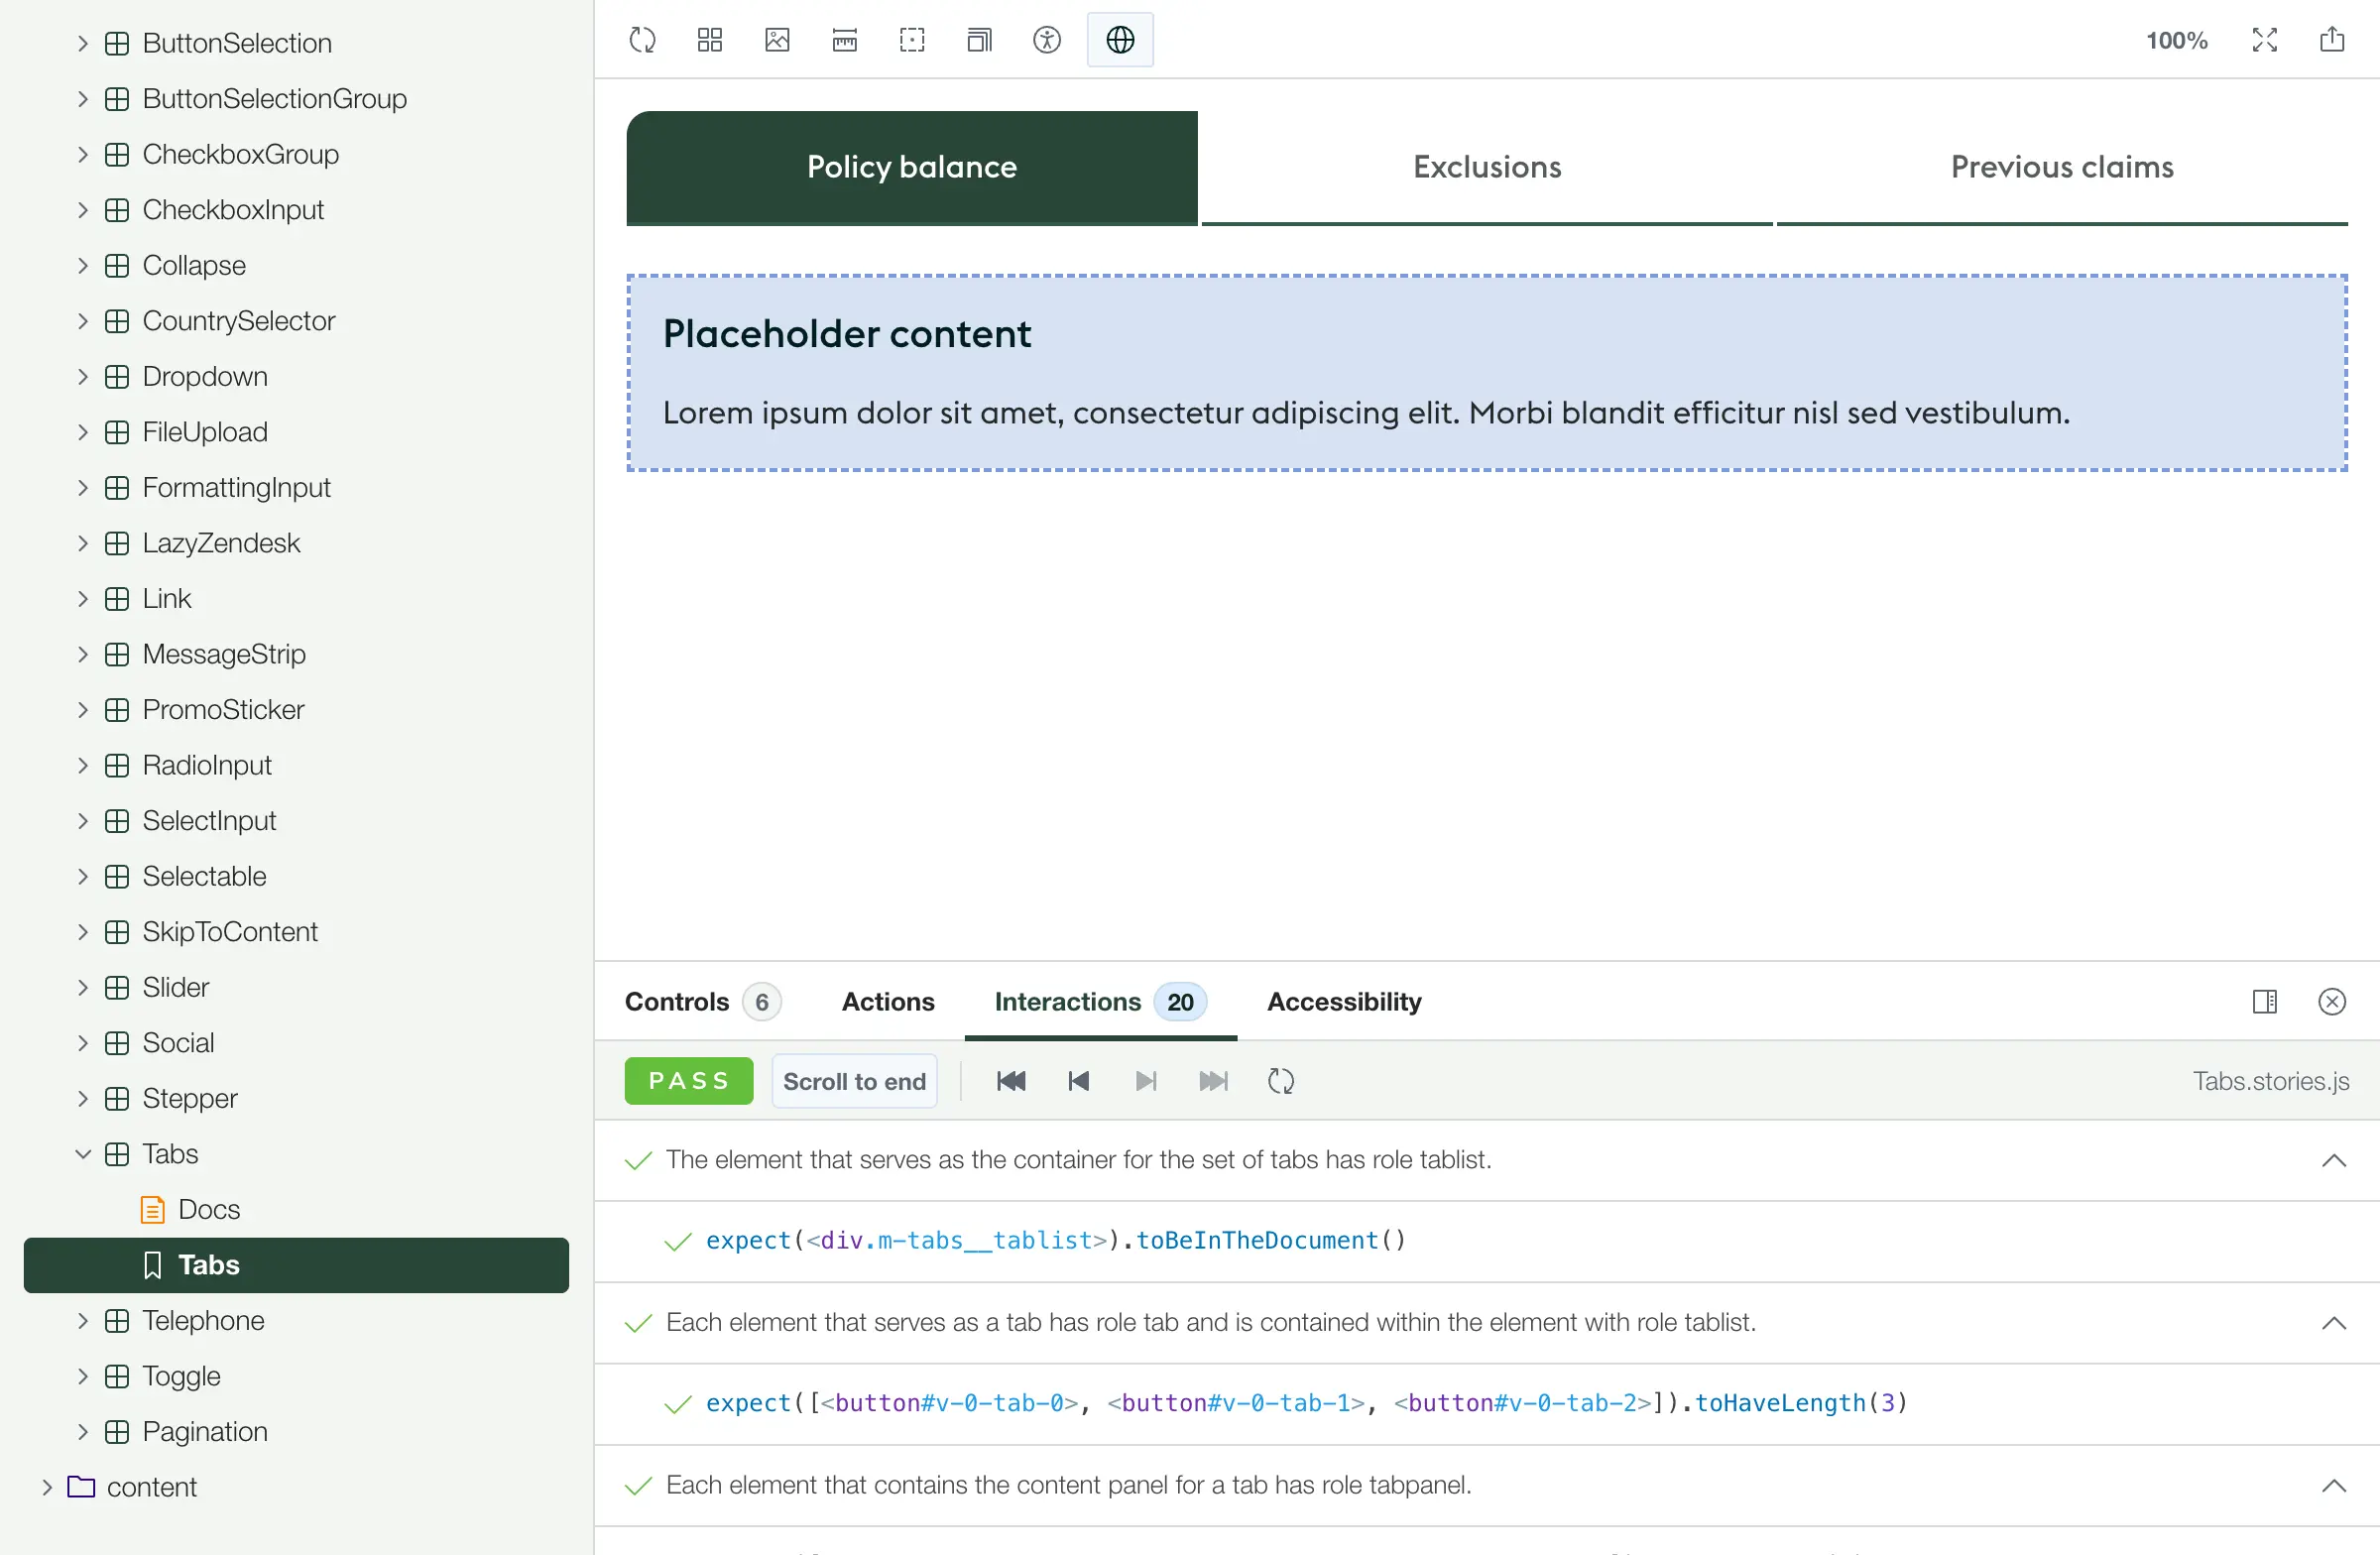
Task: Enter full screen mode
Action: click(x=2265, y=40)
